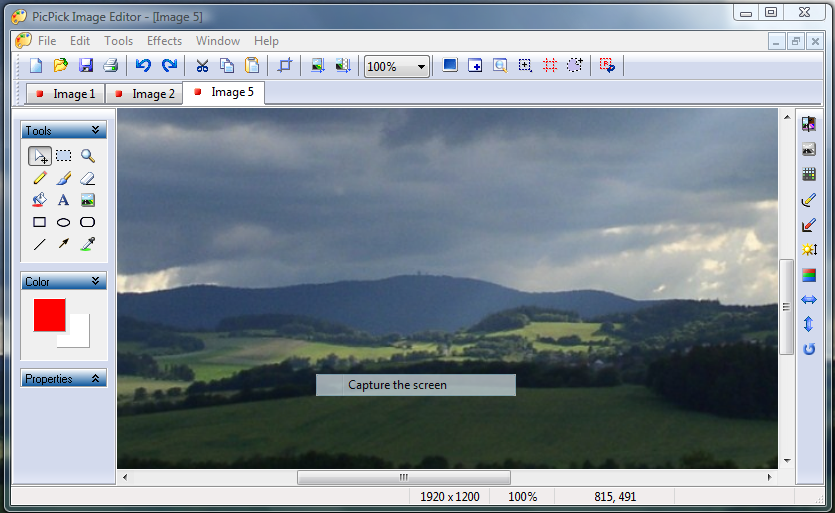Select the Rectangle shape tool

click(x=40, y=222)
